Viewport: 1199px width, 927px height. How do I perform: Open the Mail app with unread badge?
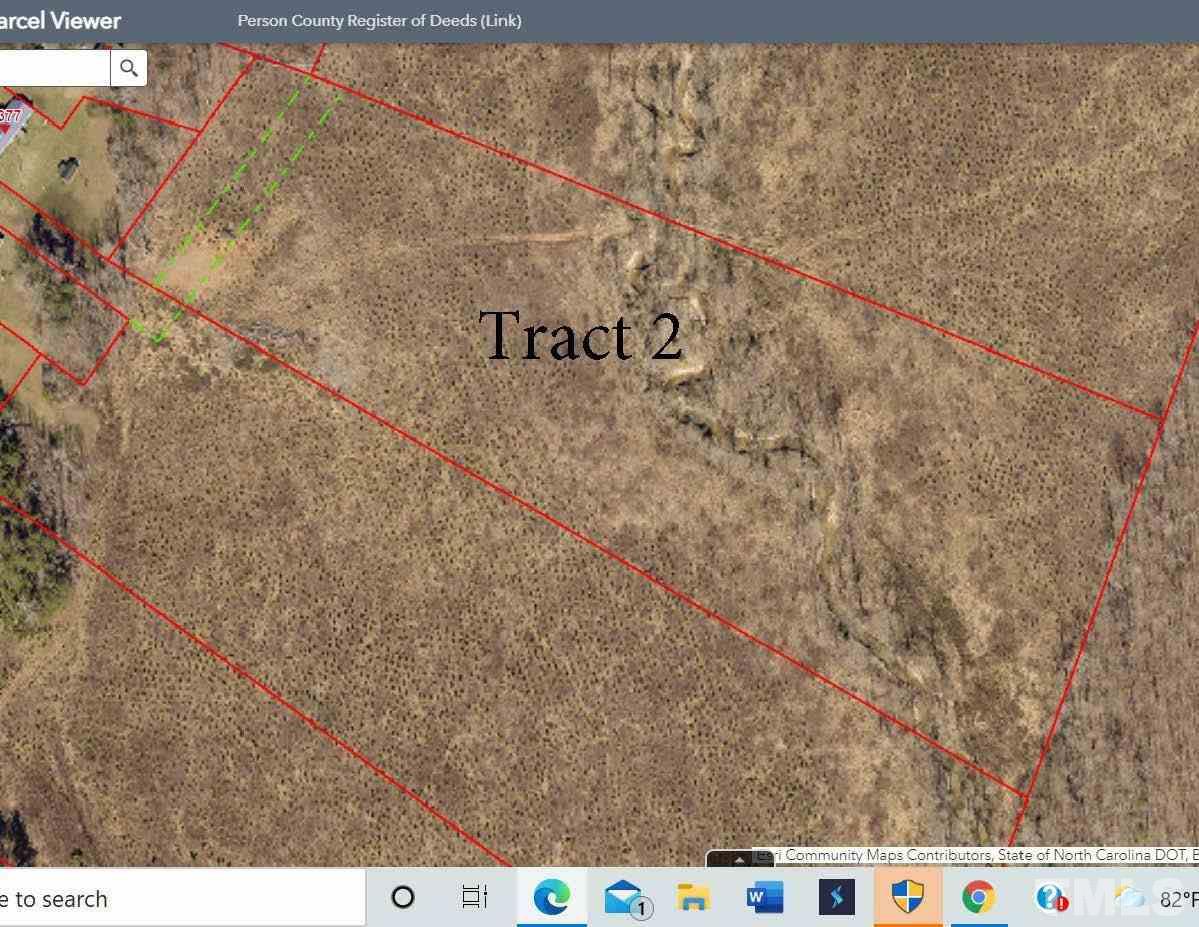click(625, 897)
